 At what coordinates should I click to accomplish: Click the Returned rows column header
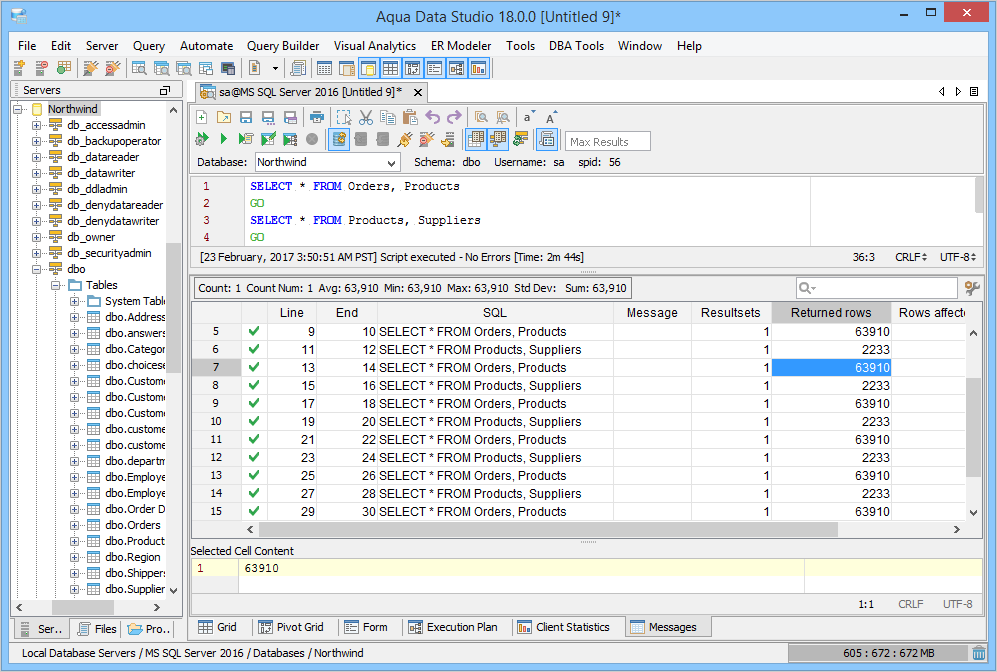830,313
